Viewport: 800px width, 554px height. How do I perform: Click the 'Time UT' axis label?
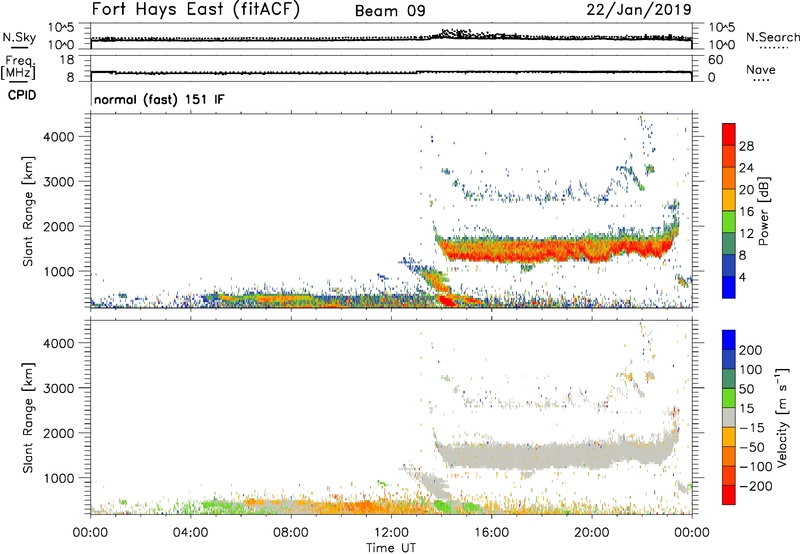(391, 548)
